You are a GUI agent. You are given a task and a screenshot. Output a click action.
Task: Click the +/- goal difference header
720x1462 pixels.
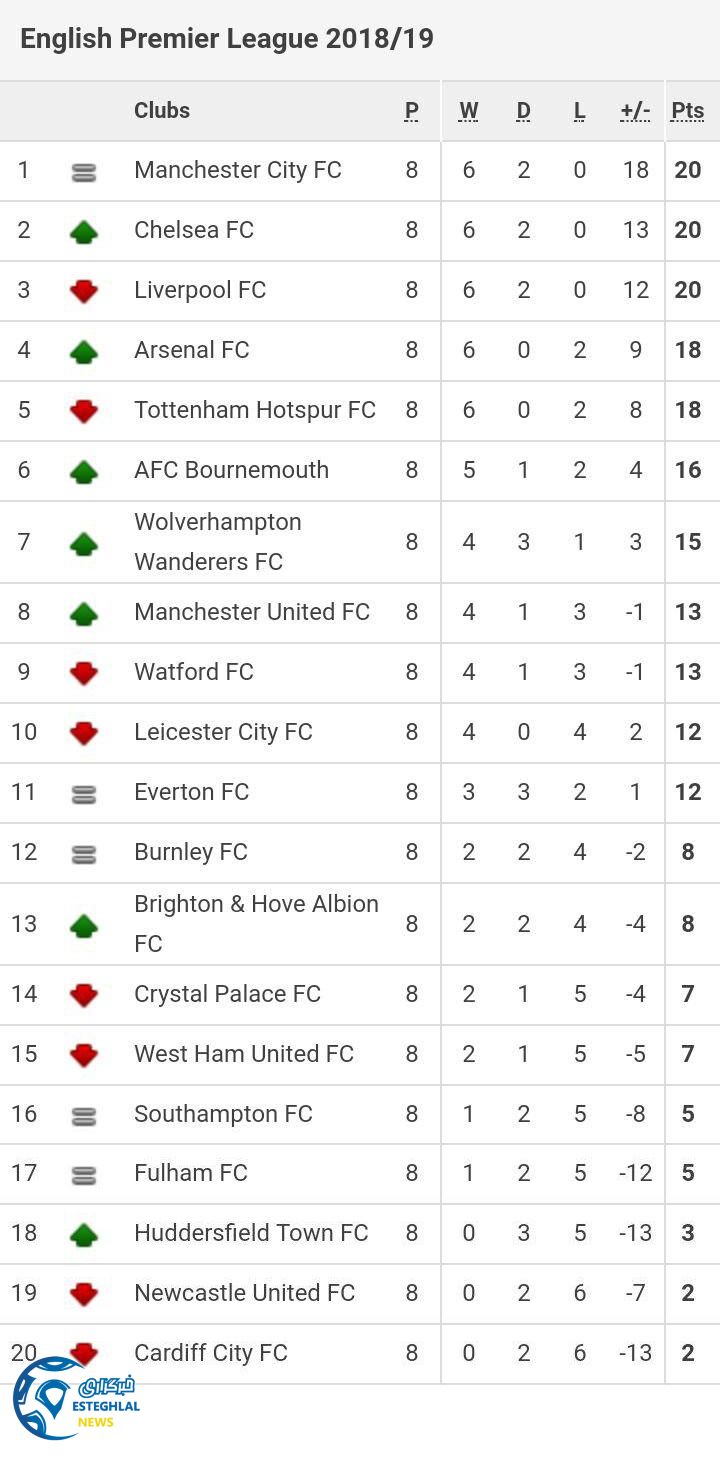635,111
